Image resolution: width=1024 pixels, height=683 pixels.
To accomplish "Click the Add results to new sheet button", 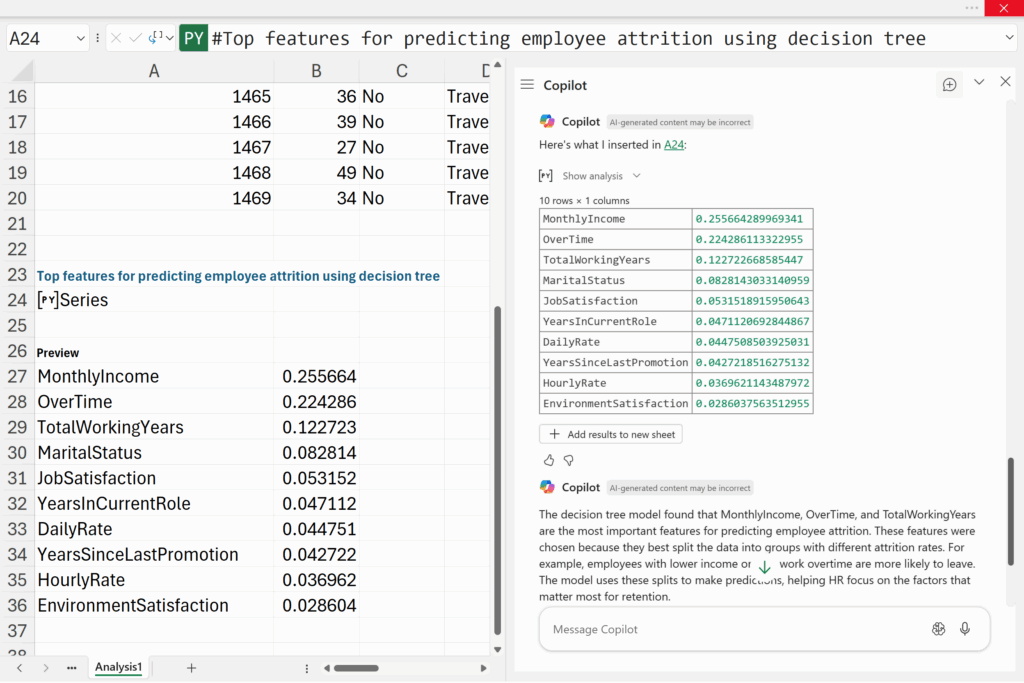I will [x=611, y=434].
